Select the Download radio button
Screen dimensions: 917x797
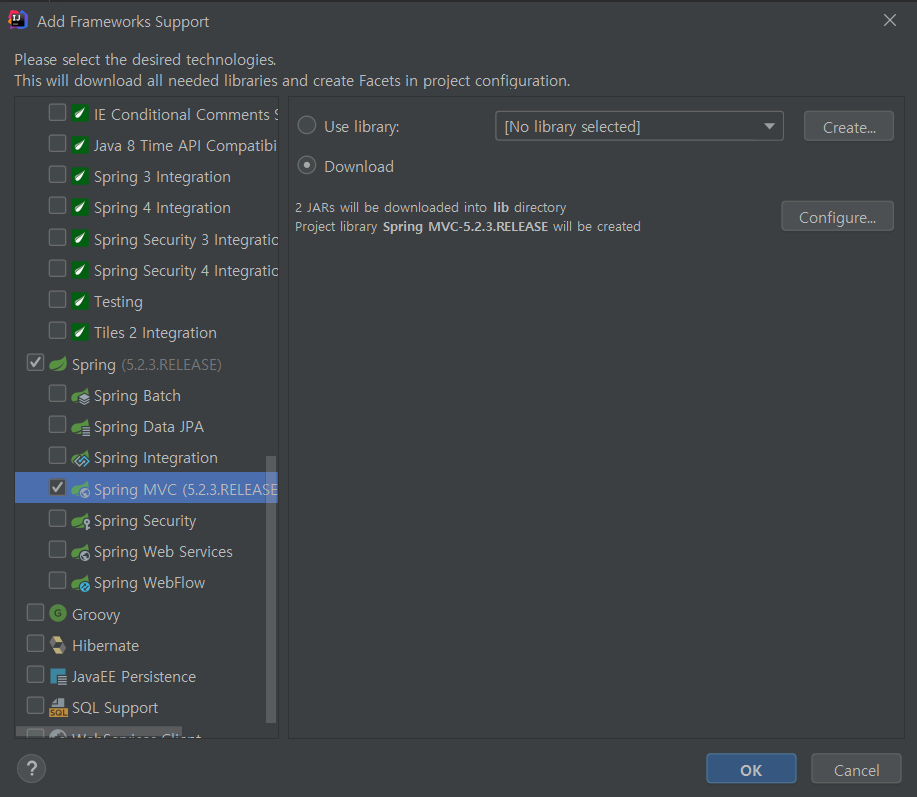tap(307, 165)
